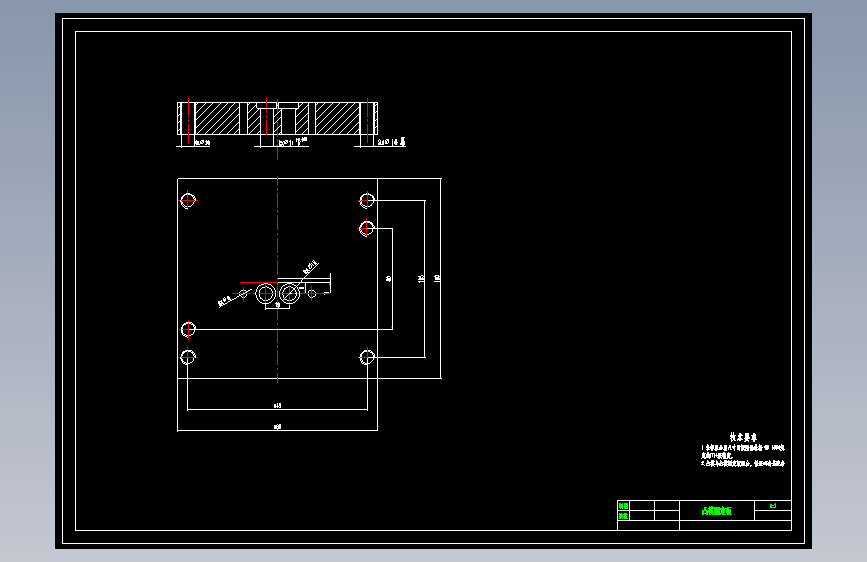Click the innermost vertical dimension value right of plan view
This screenshot has height=562, width=867.
[389, 278]
